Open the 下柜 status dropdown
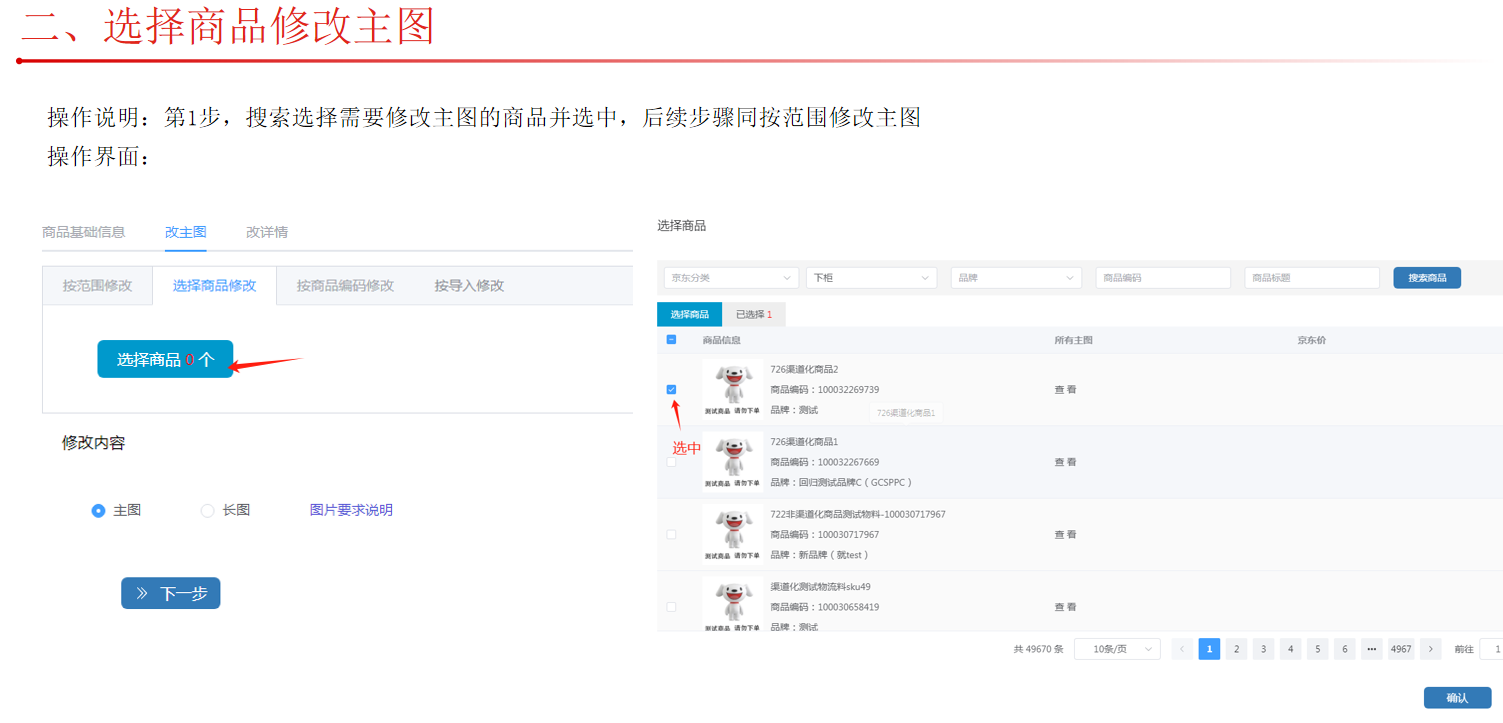This screenshot has height=723, width=1503. point(870,278)
